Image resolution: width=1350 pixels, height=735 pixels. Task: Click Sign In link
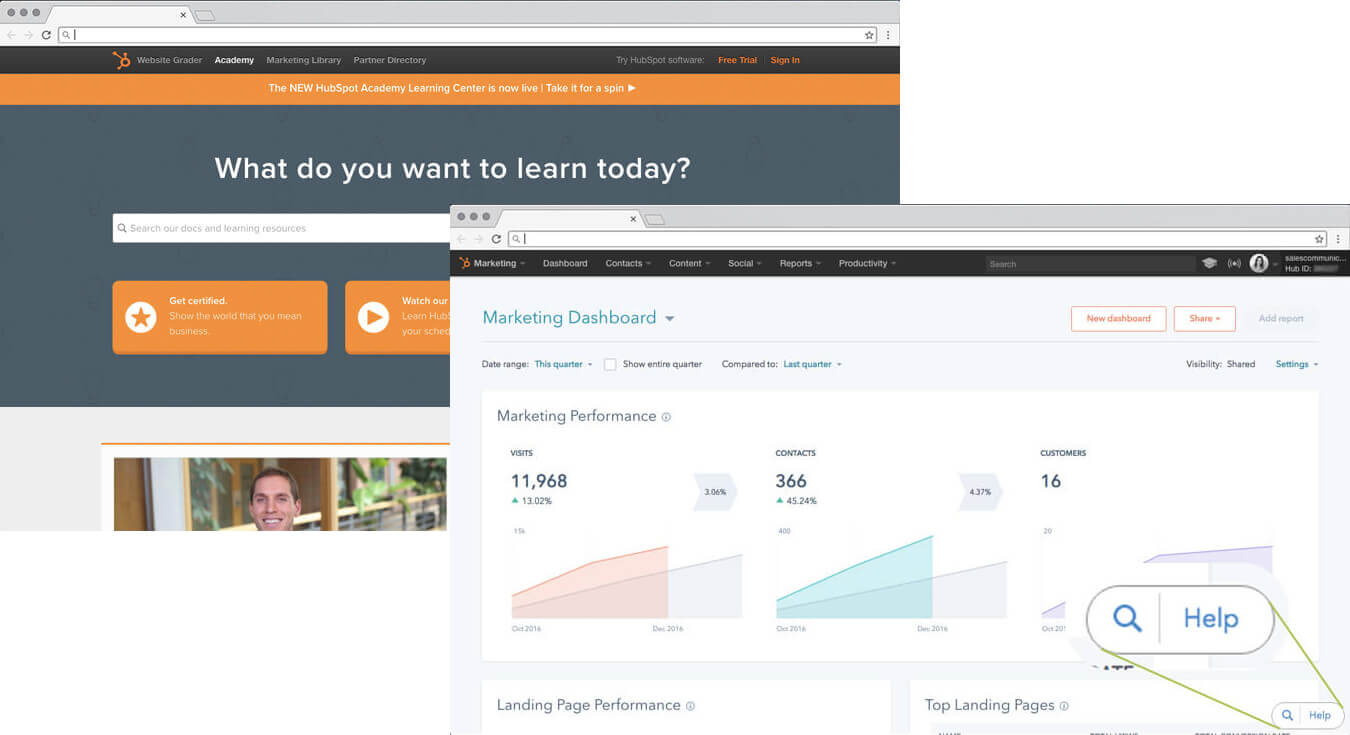785,60
